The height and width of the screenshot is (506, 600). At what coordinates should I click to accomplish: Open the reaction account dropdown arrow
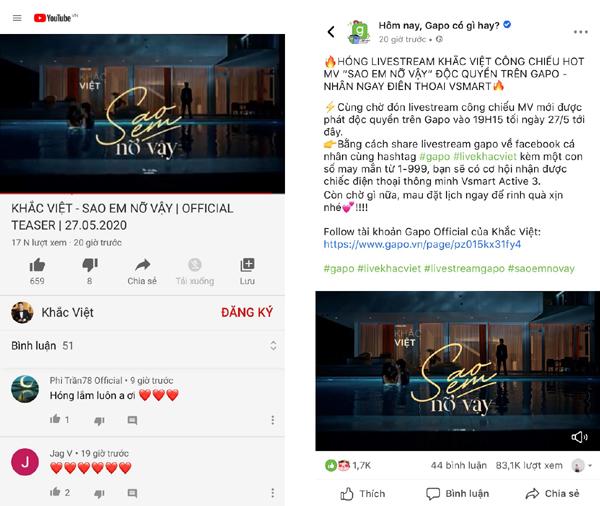click(590, 465)
